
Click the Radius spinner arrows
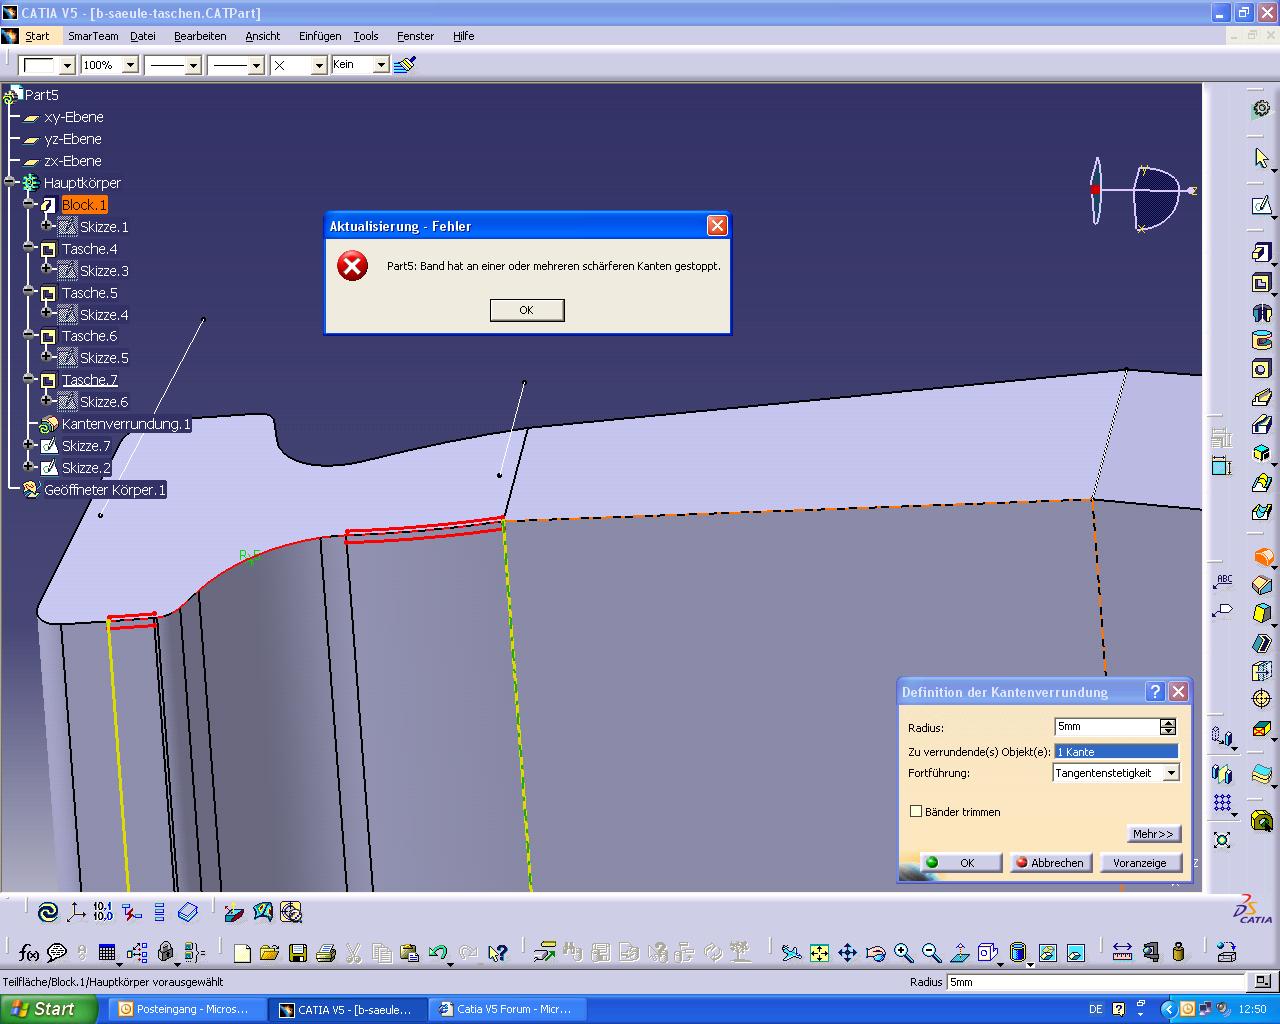point(1168,727)
